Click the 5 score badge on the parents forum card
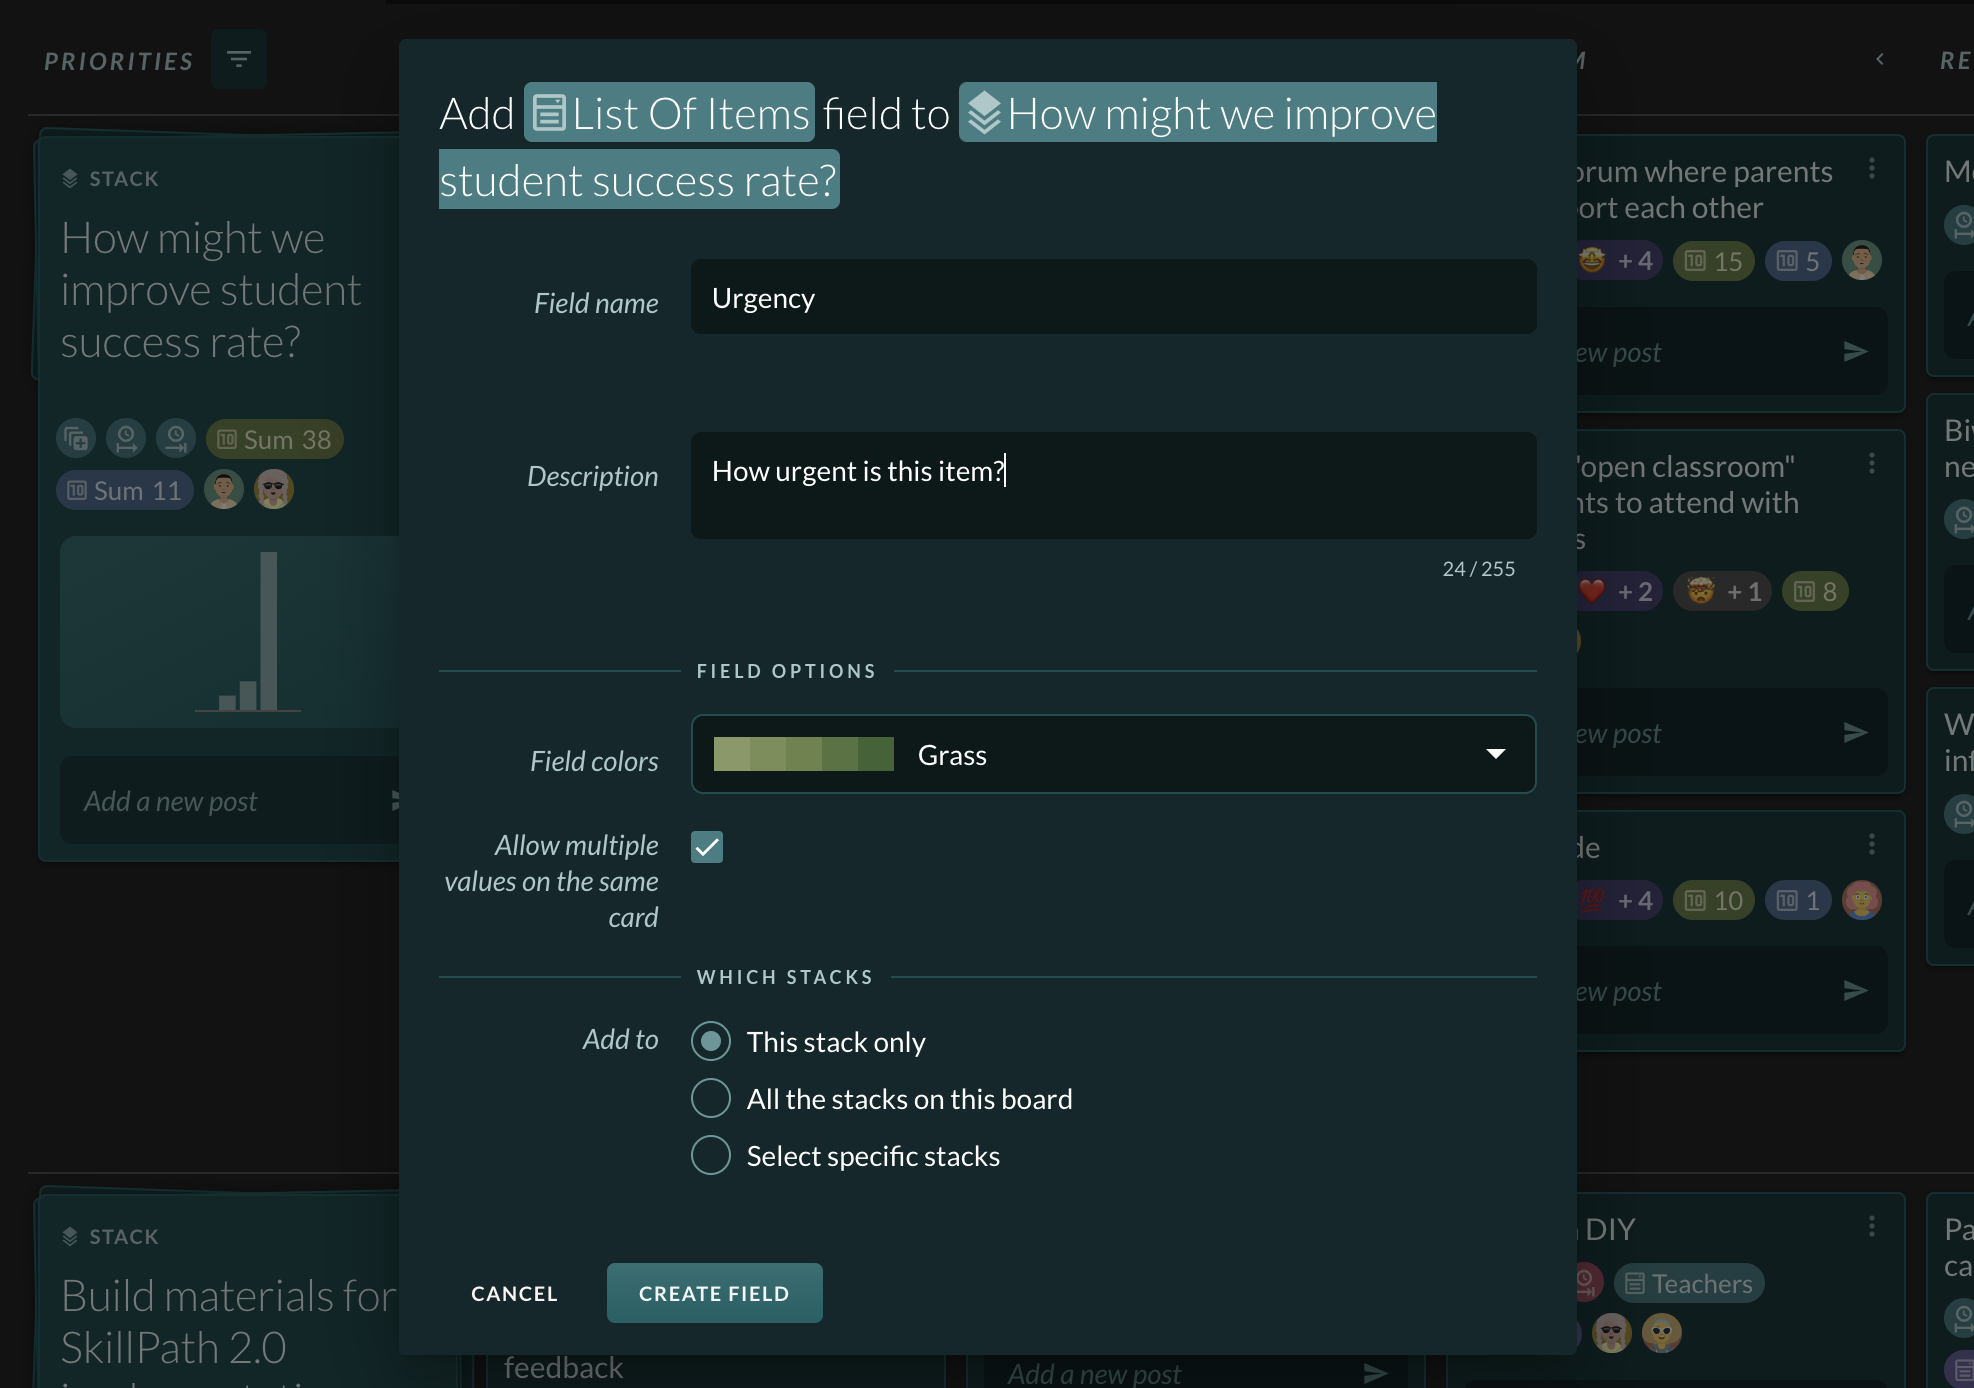This screenshot has height=1388, width=1974. coord(1798,261)
